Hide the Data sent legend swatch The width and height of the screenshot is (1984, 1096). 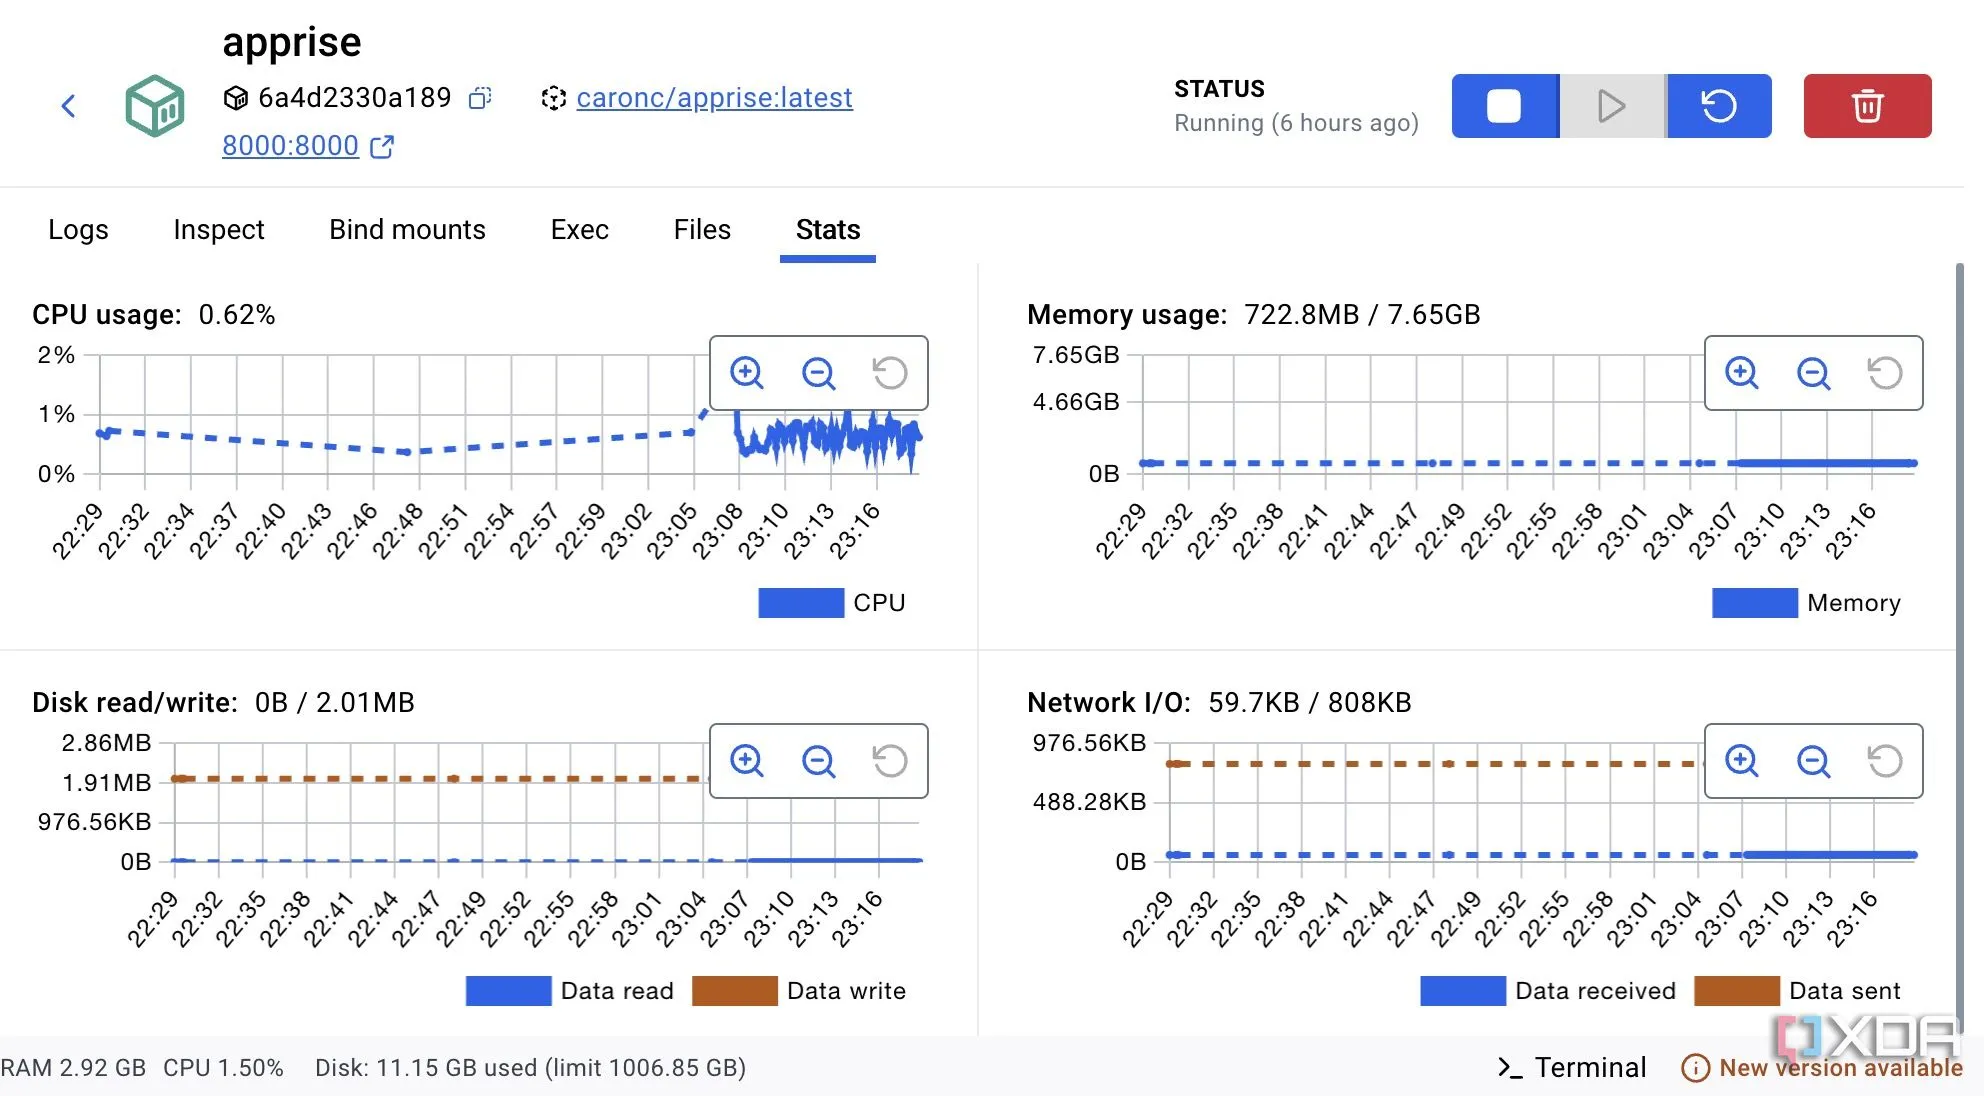[1737, 991]
